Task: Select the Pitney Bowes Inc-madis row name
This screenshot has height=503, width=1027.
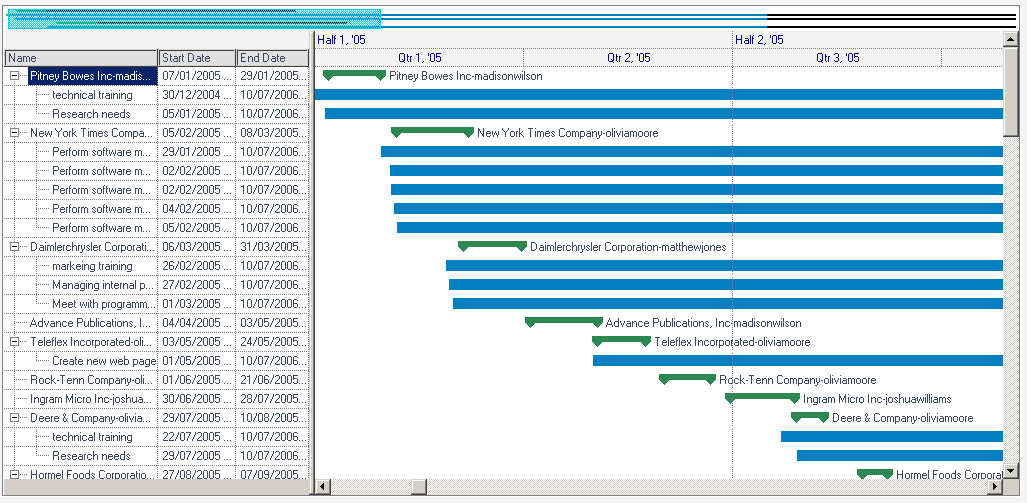Action: tap(92, 76)
